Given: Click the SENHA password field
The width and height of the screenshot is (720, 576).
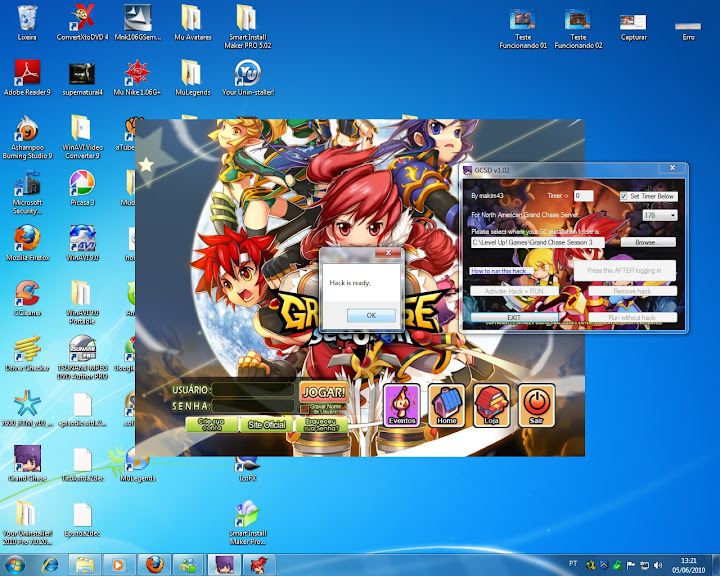Looking at the screenshot, I should click(x=253, y=406).
